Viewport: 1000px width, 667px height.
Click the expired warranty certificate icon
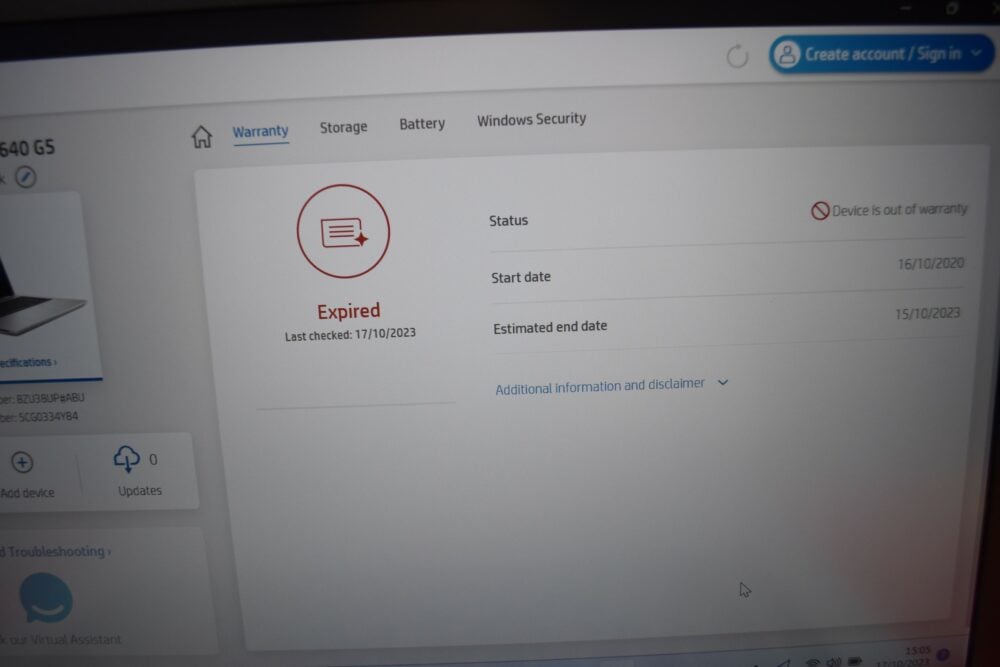click(343, 231)
